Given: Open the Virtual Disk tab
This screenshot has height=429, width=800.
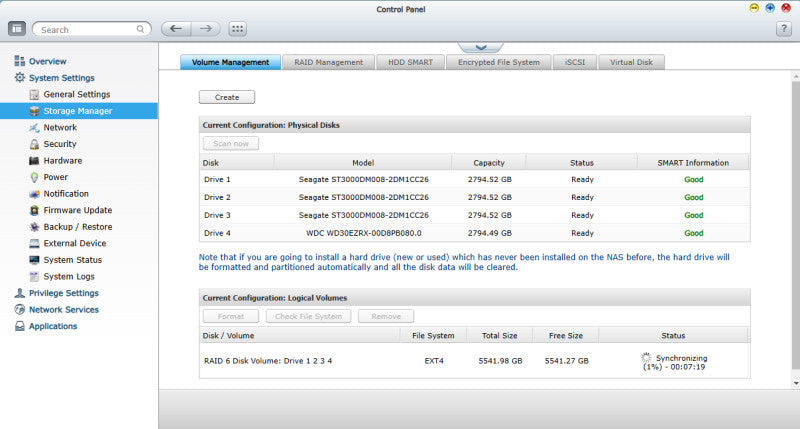Looking at the screenshot, I should click(x=632, y=62).
